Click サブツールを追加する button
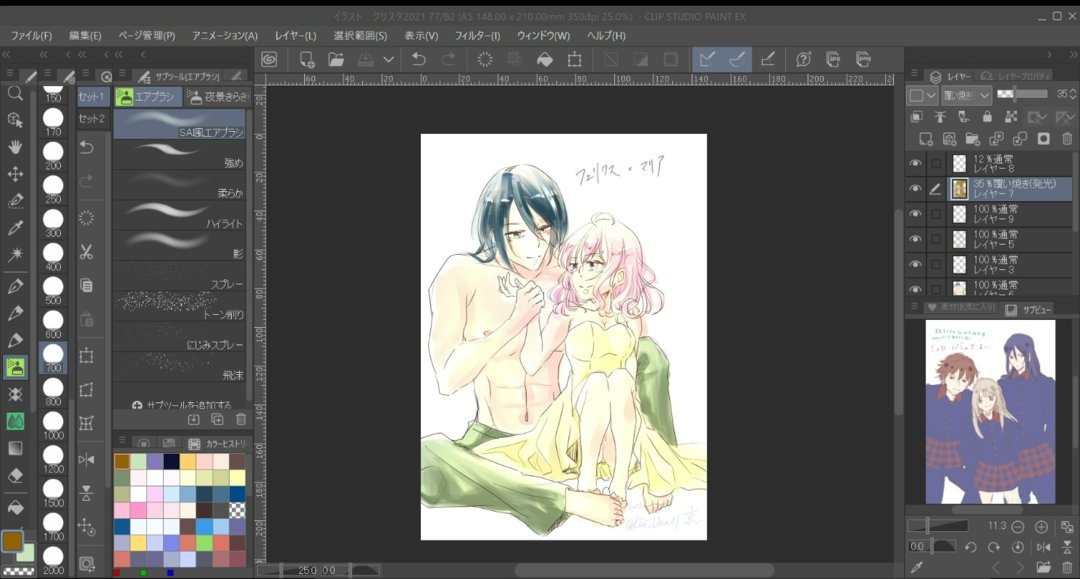1080x579 pixels. 182,405
